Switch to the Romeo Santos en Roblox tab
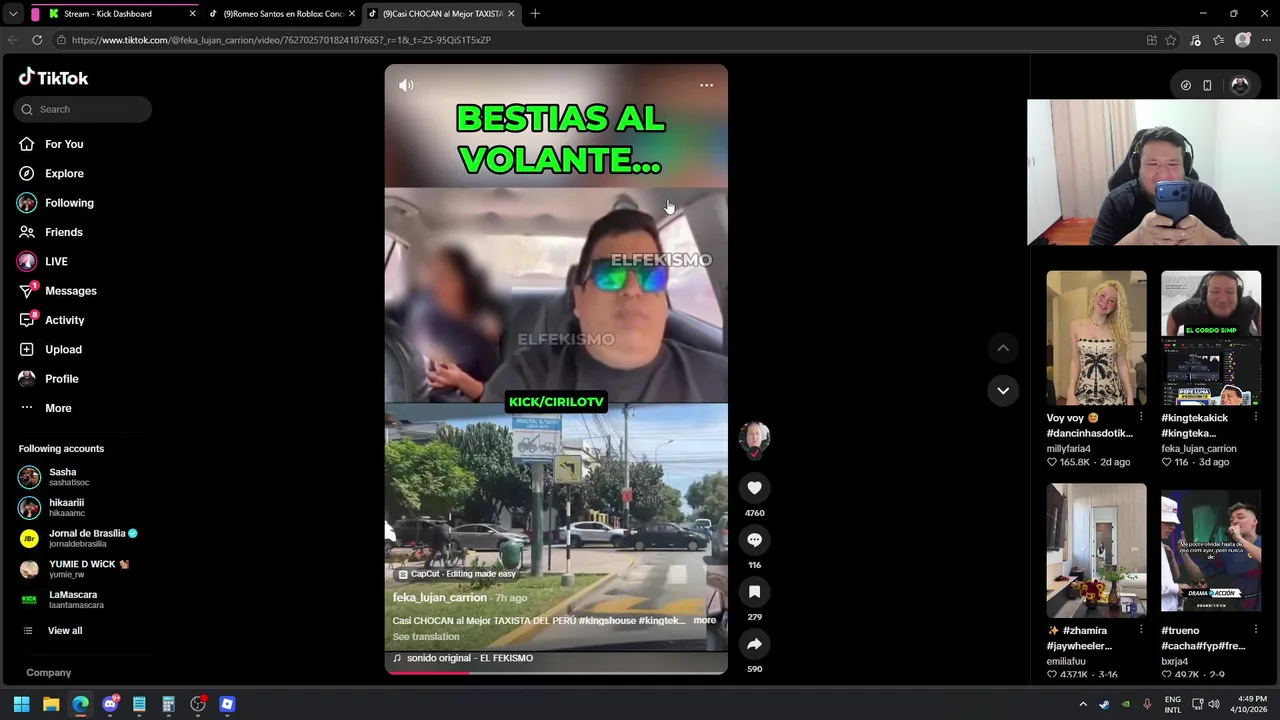This screenshot has height=720, width=1280. (x=282, y=14)
